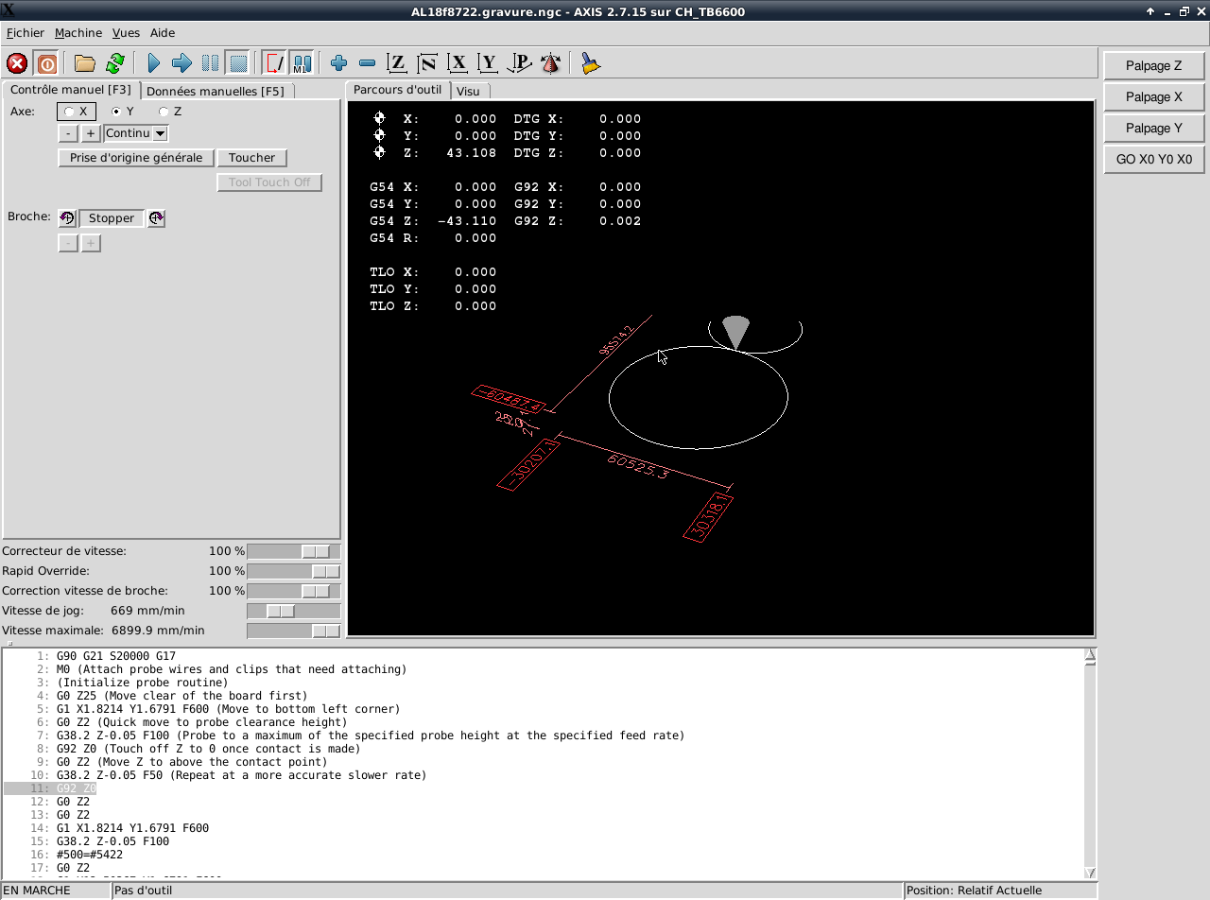Open the Machine menu
The height and width of the screenshot is (900, 1210).
pos(78,33)
